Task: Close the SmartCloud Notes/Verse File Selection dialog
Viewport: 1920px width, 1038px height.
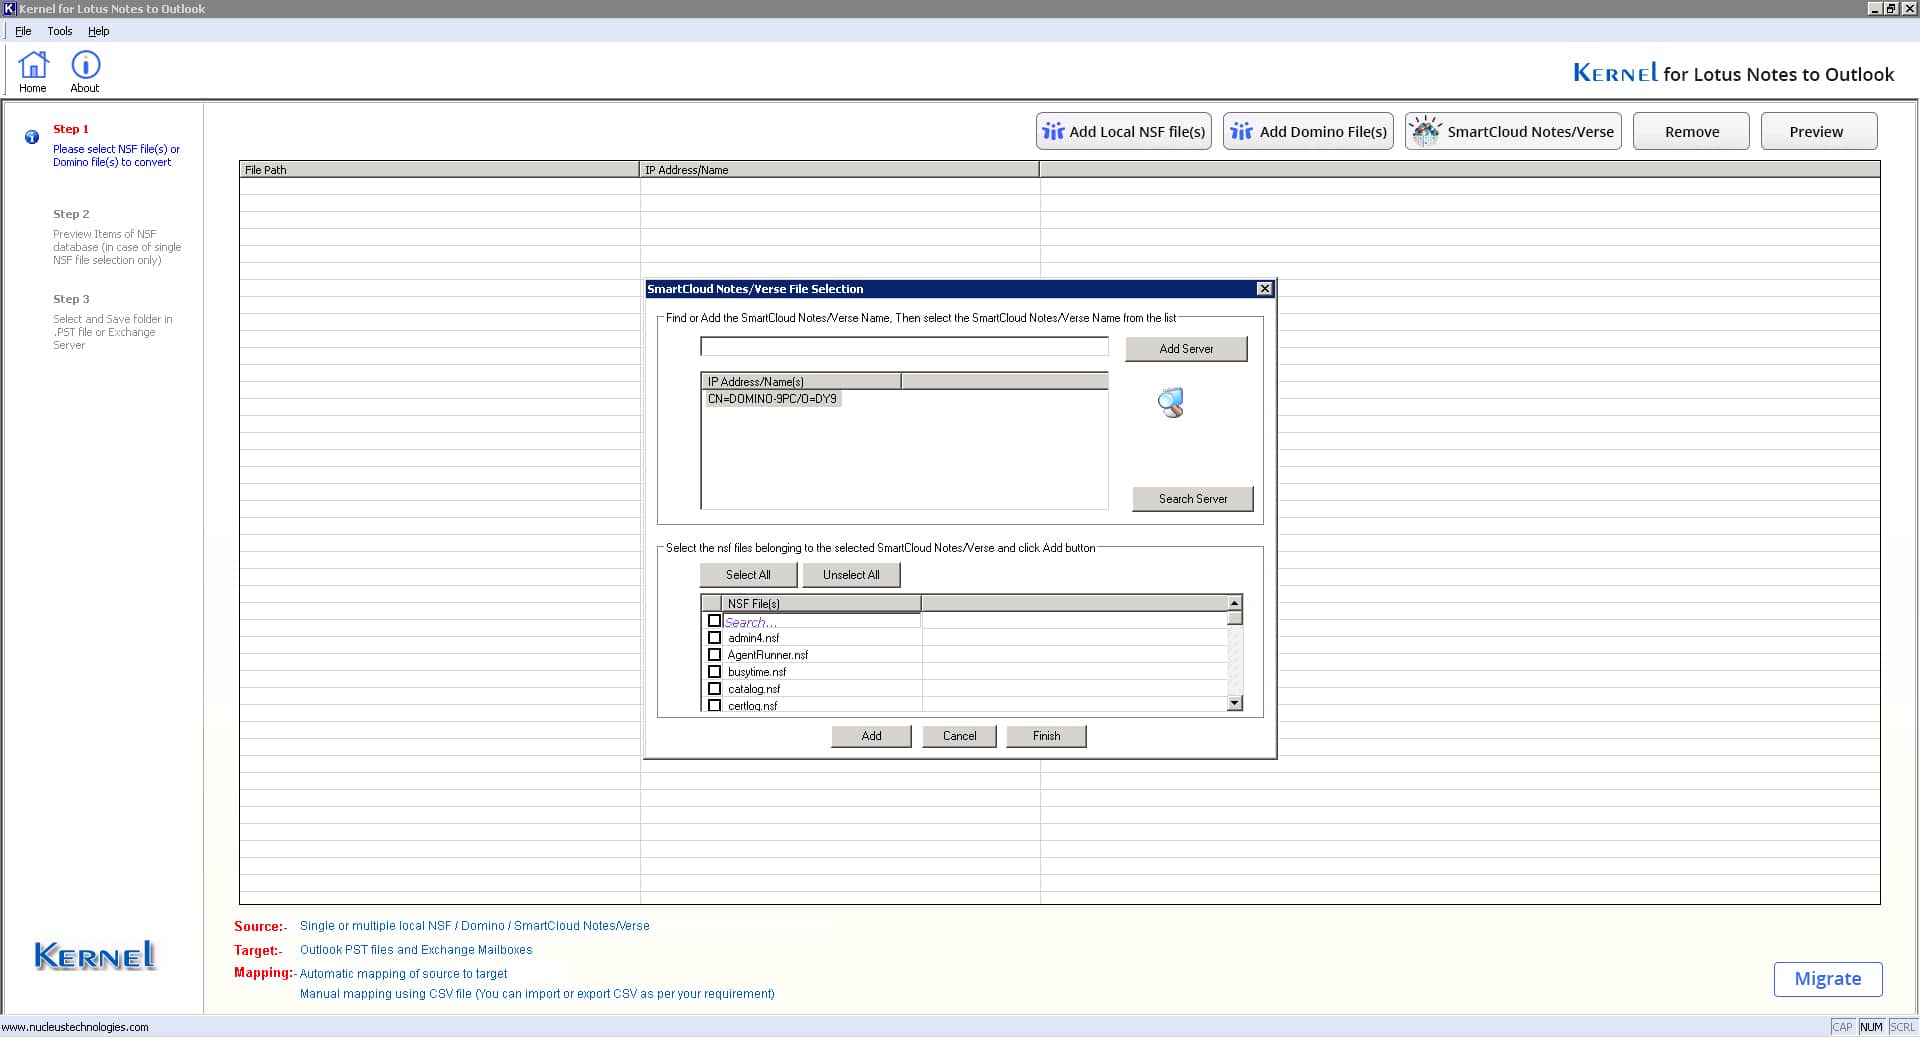Action: (x=1264, y=289)
